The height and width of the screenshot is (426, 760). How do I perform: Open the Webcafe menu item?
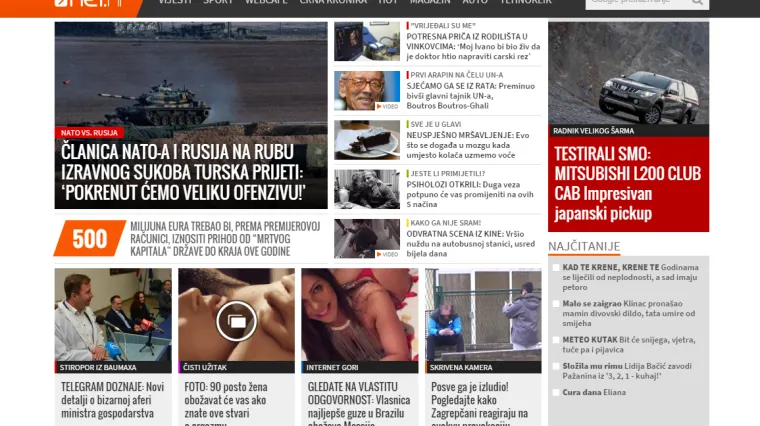pos(266,2)
